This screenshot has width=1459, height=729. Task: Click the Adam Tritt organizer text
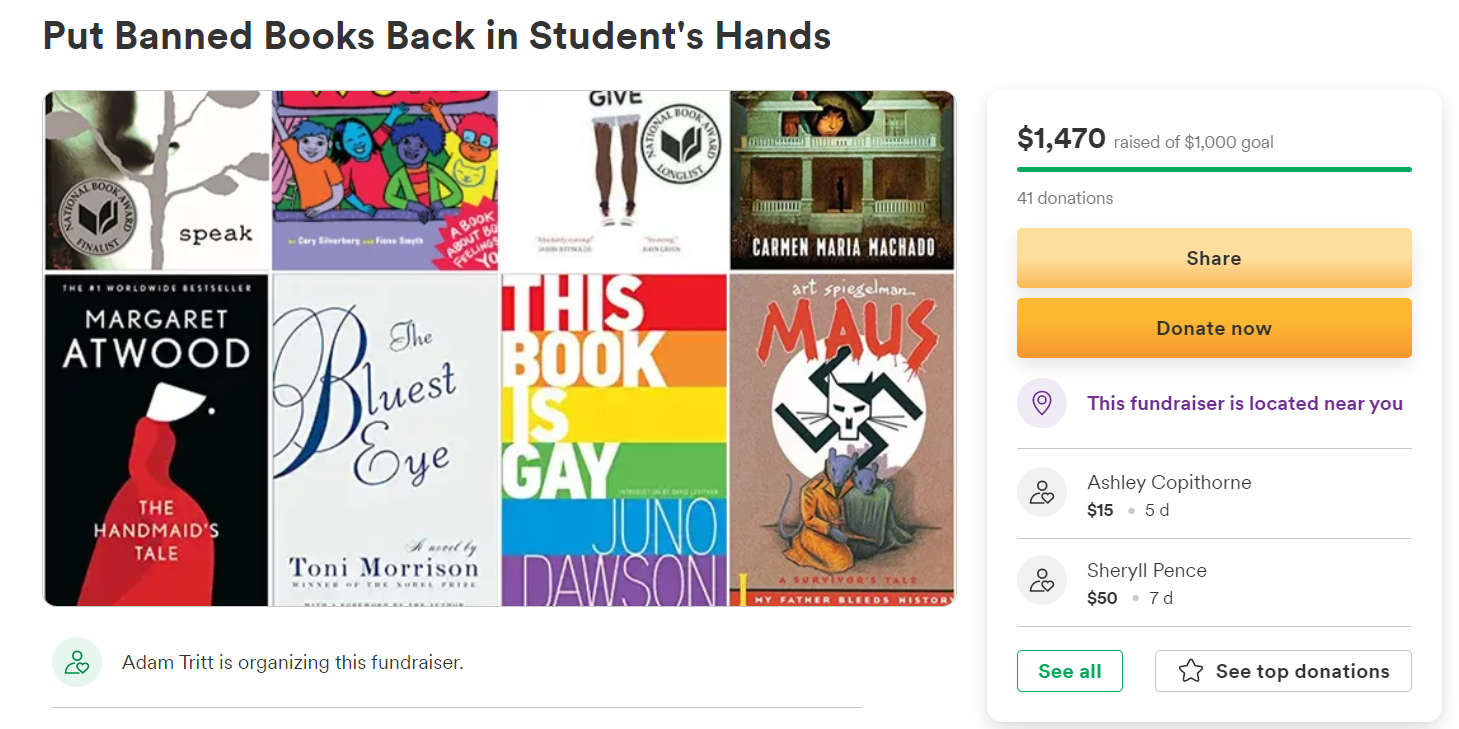click(292, 662)
